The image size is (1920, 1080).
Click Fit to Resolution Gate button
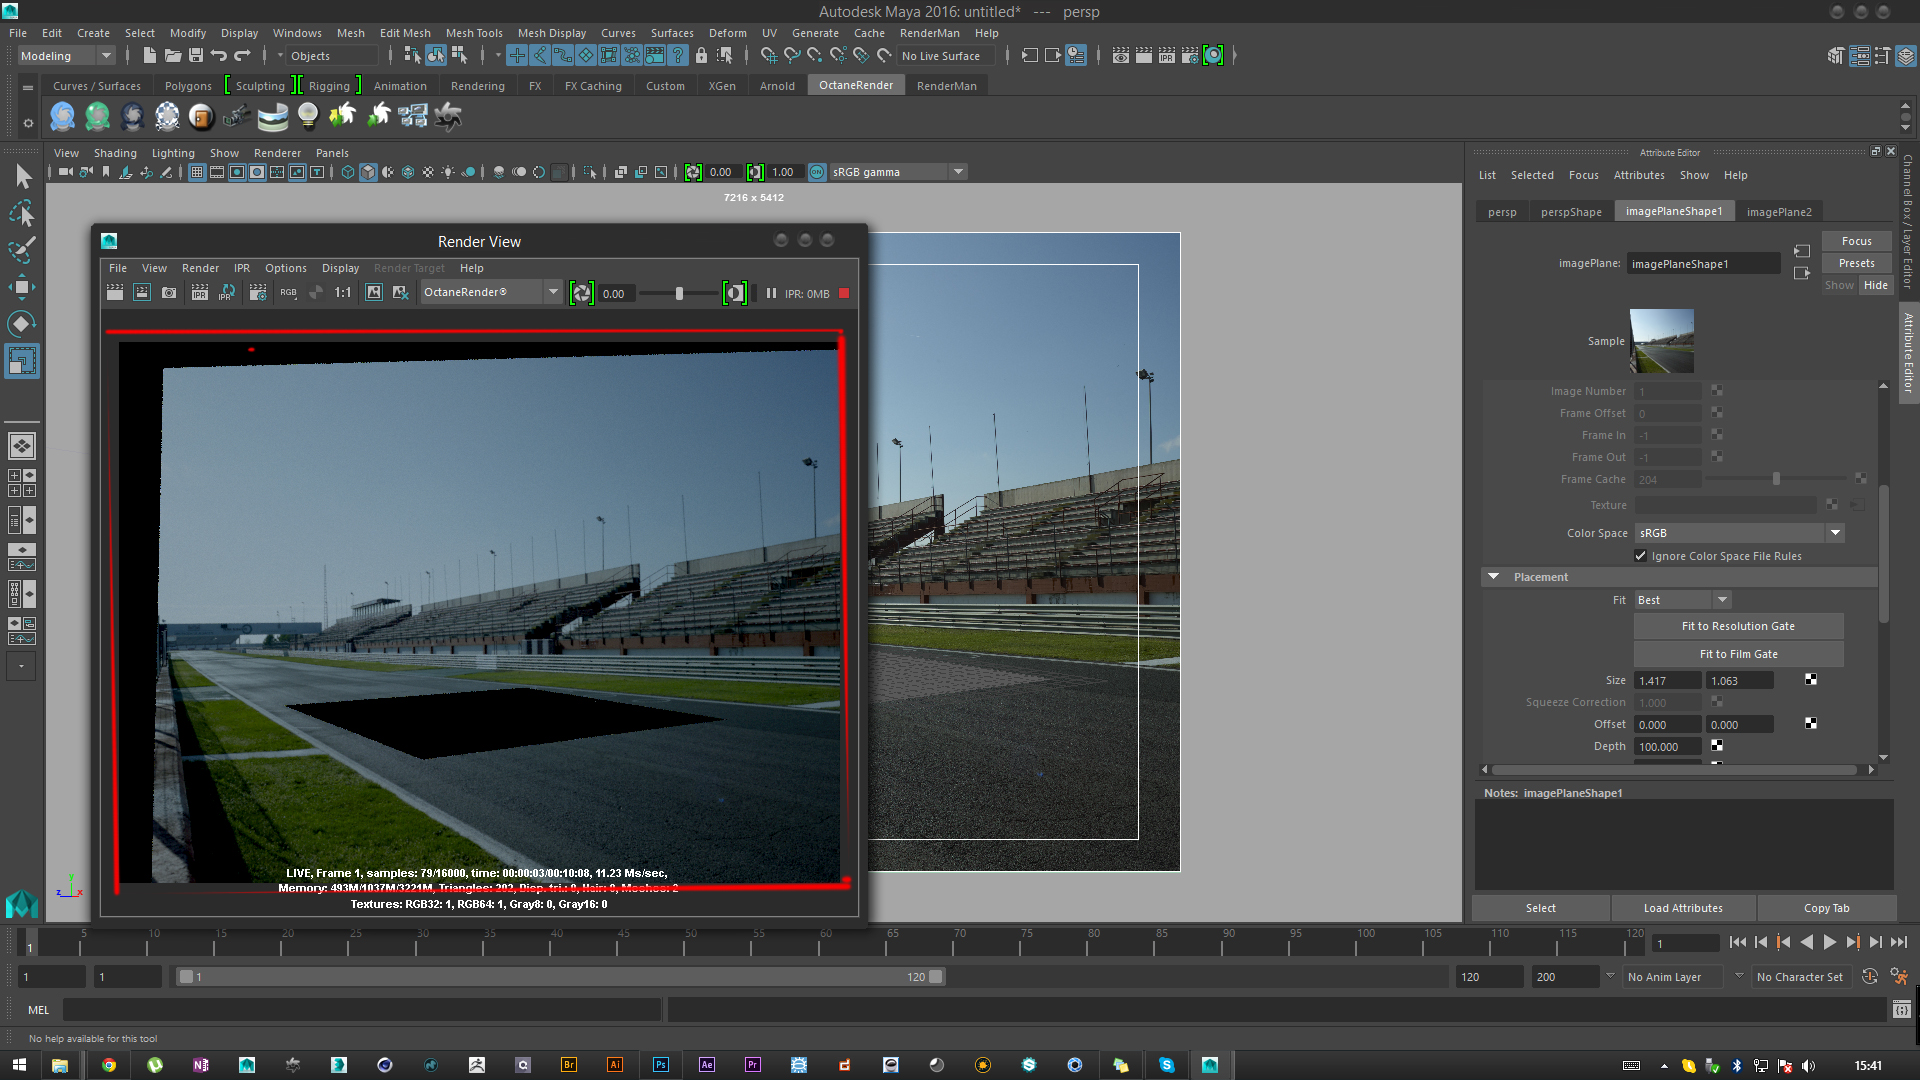[x=1738, y=626]
